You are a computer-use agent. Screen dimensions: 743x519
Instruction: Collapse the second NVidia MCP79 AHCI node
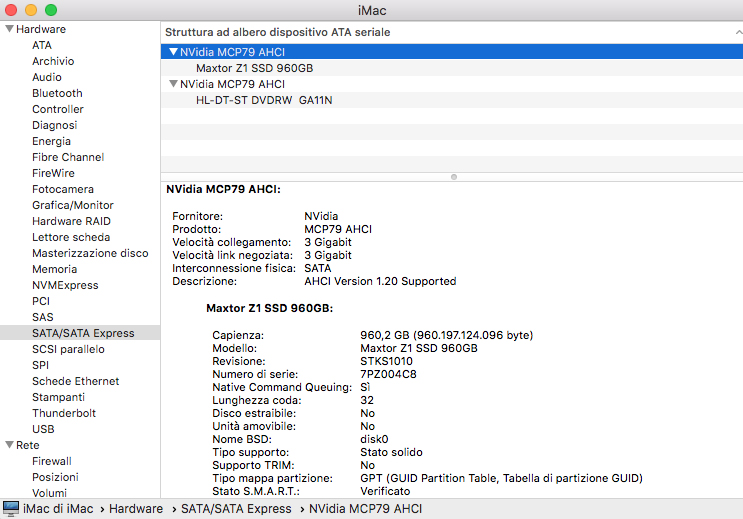click(173, 84)
